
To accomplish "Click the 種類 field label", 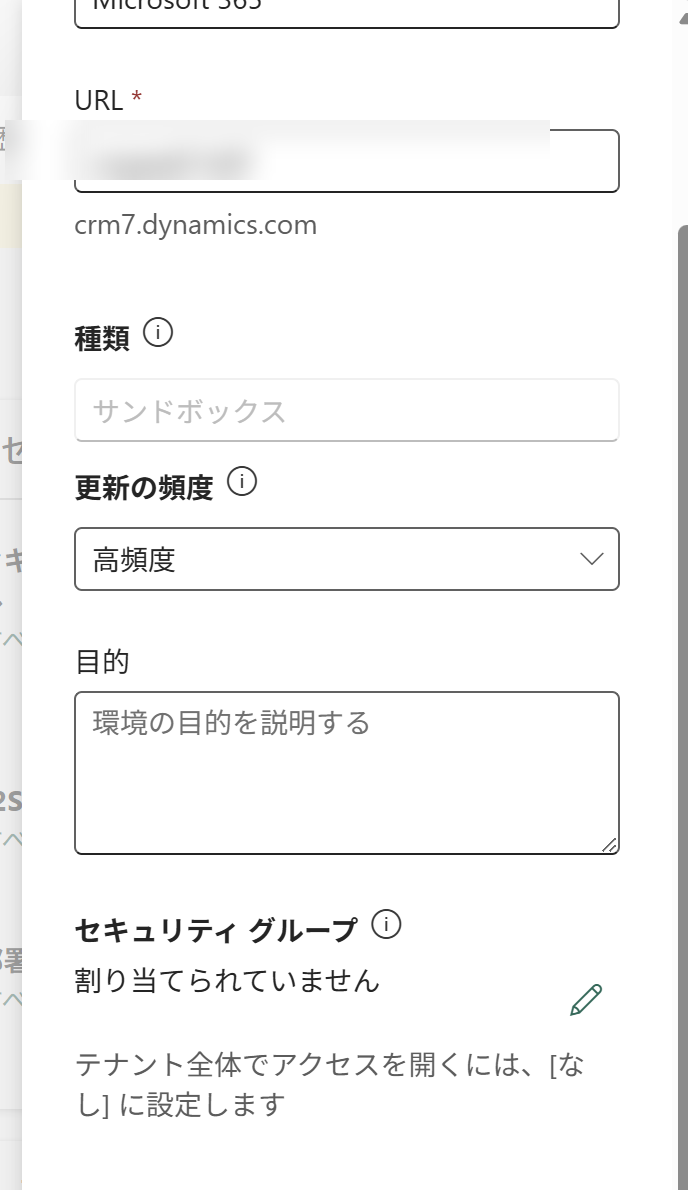I will (102, 338).
